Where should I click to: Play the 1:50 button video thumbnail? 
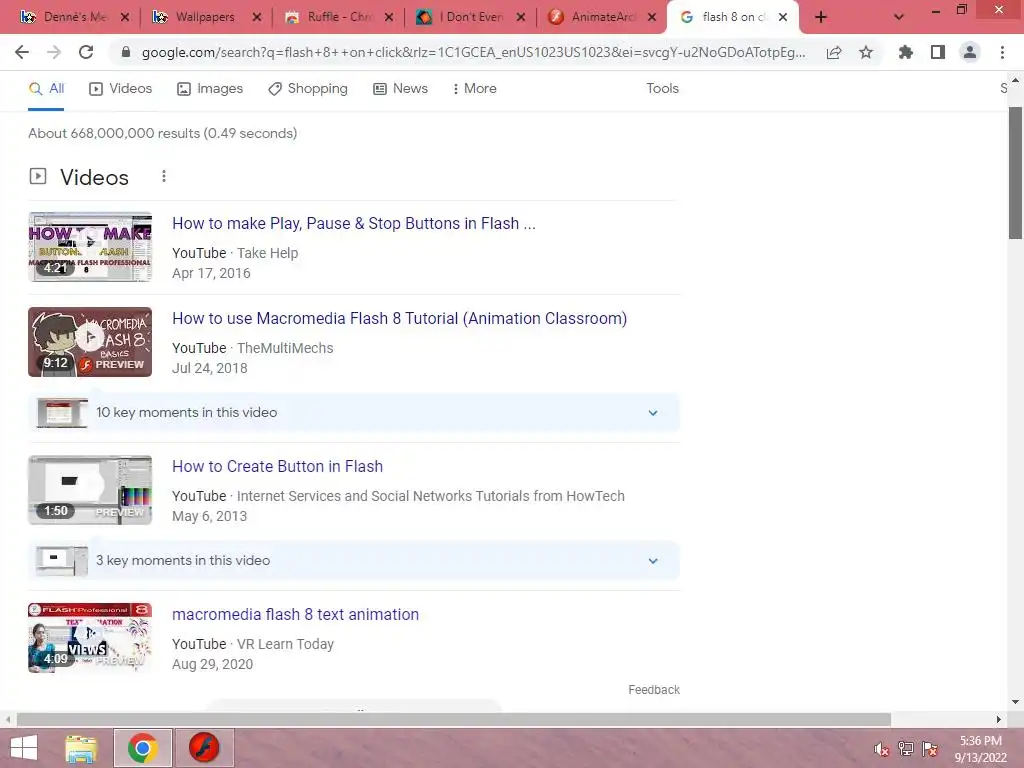click(x=90, y=490)
